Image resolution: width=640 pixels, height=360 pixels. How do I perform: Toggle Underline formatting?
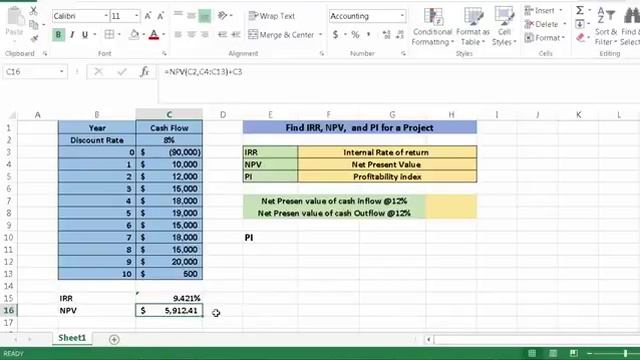pos(85,35)
